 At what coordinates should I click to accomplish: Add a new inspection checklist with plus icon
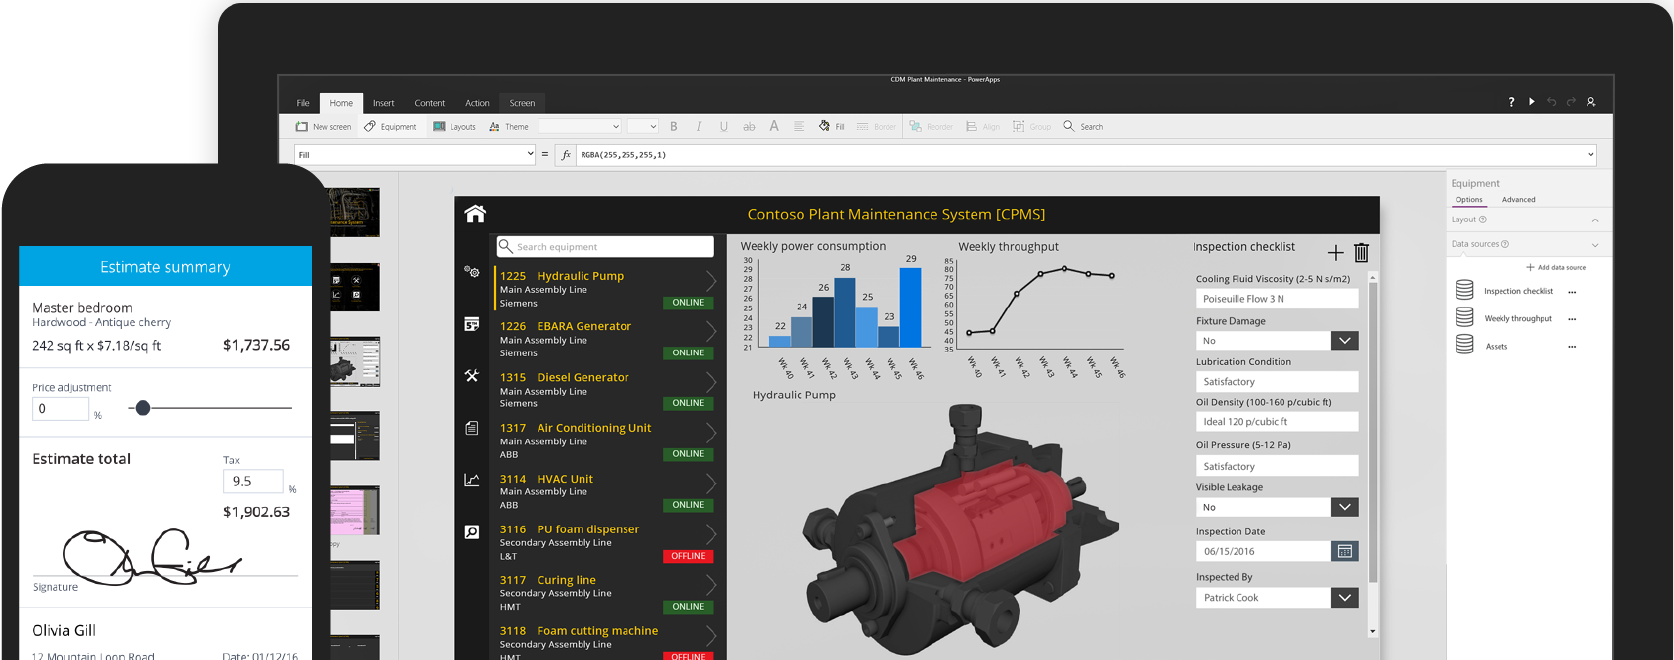click(1335, 252)
